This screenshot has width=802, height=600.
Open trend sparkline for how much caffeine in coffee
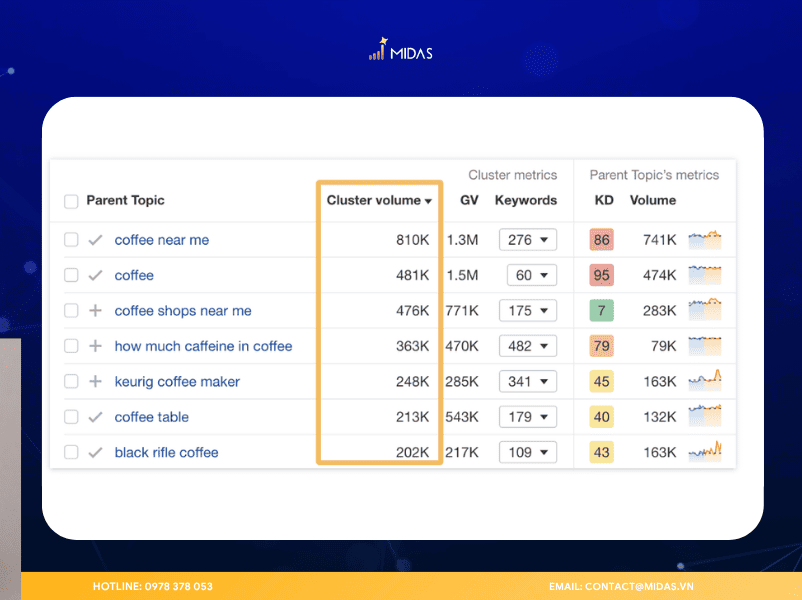[705, 346]
